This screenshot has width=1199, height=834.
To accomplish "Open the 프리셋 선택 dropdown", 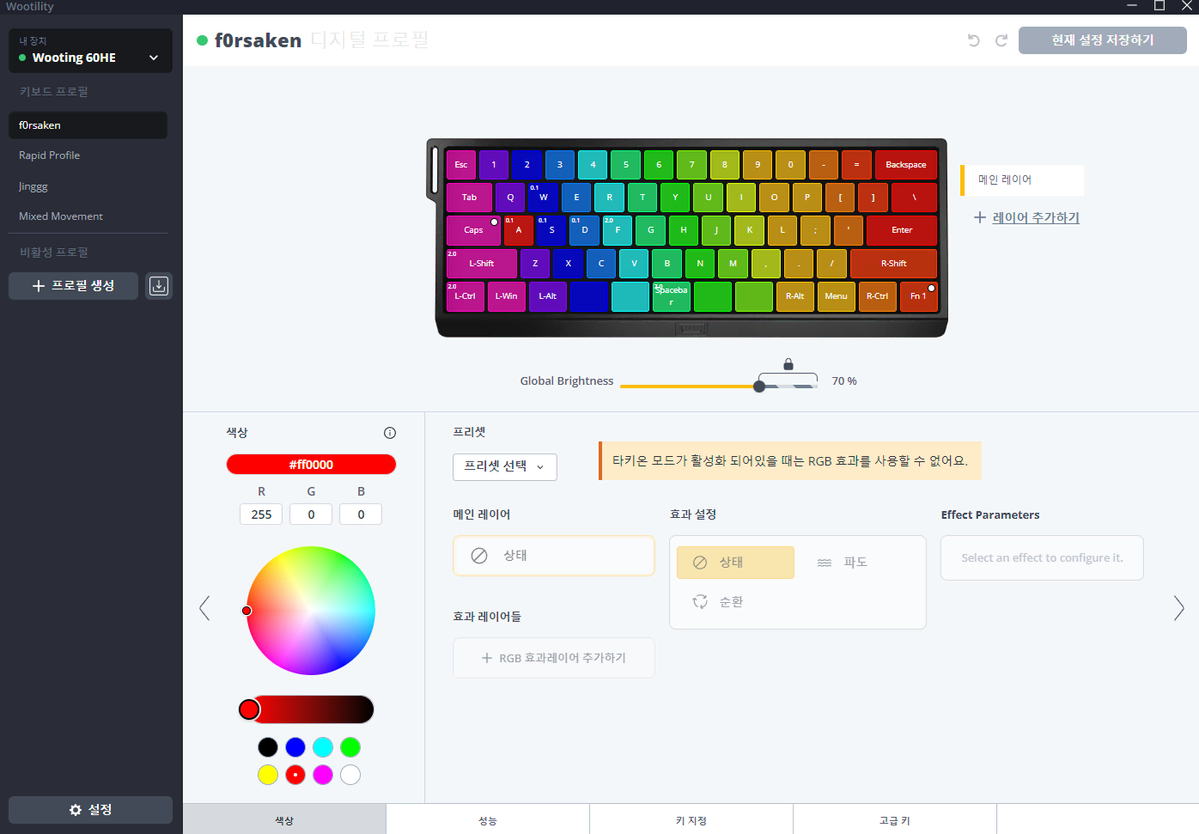I will click(x=505, y=466).
